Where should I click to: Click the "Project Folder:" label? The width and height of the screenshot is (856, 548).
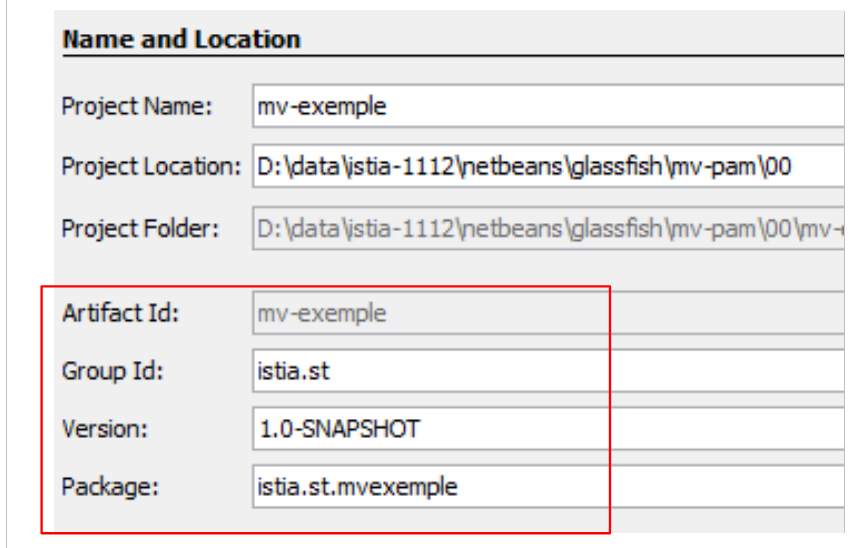click(x=140, y=228)
